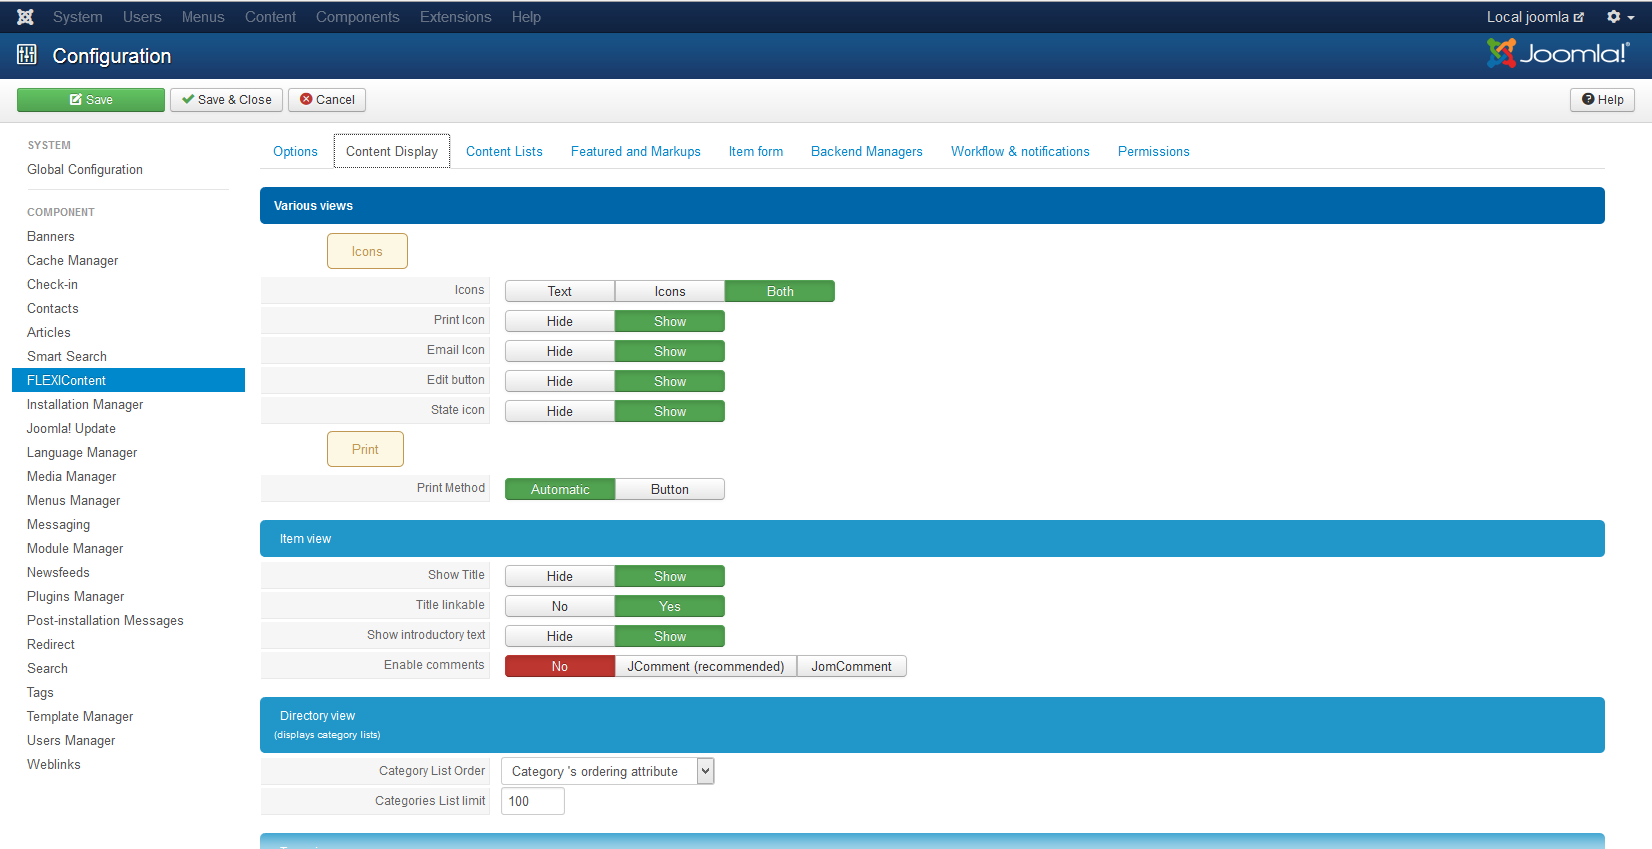Select Global Configuration in sidebar

click(85, 170)
